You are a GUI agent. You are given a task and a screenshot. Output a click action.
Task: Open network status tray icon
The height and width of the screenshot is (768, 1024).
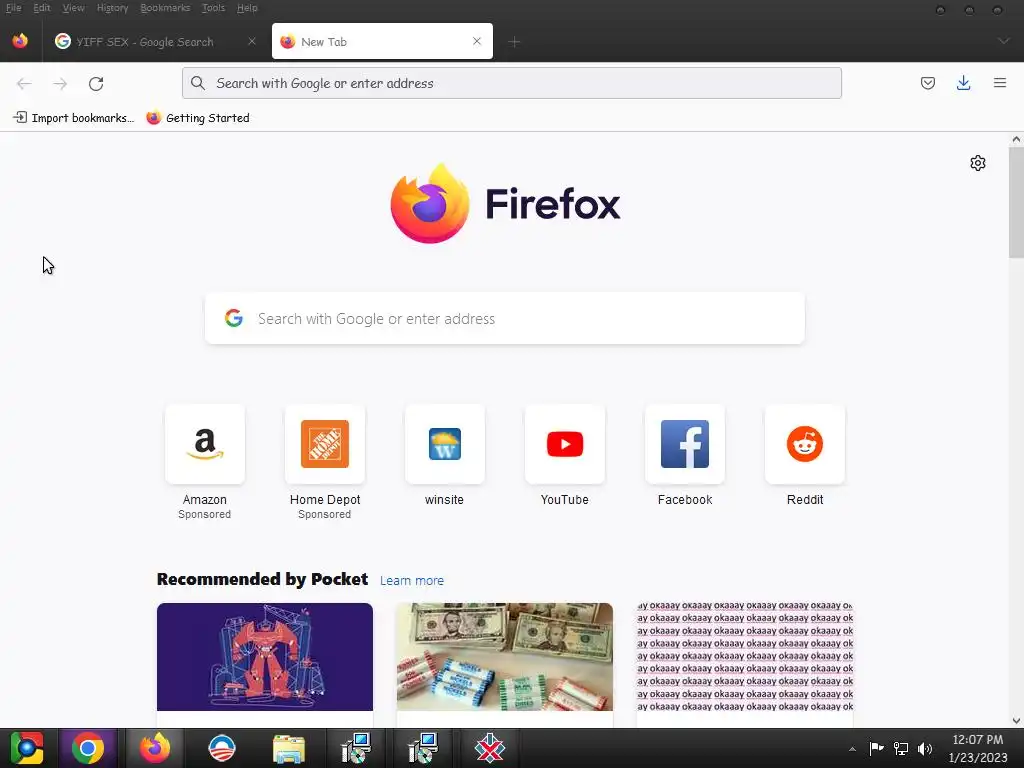pyautogui.click(x=901, y=748)
